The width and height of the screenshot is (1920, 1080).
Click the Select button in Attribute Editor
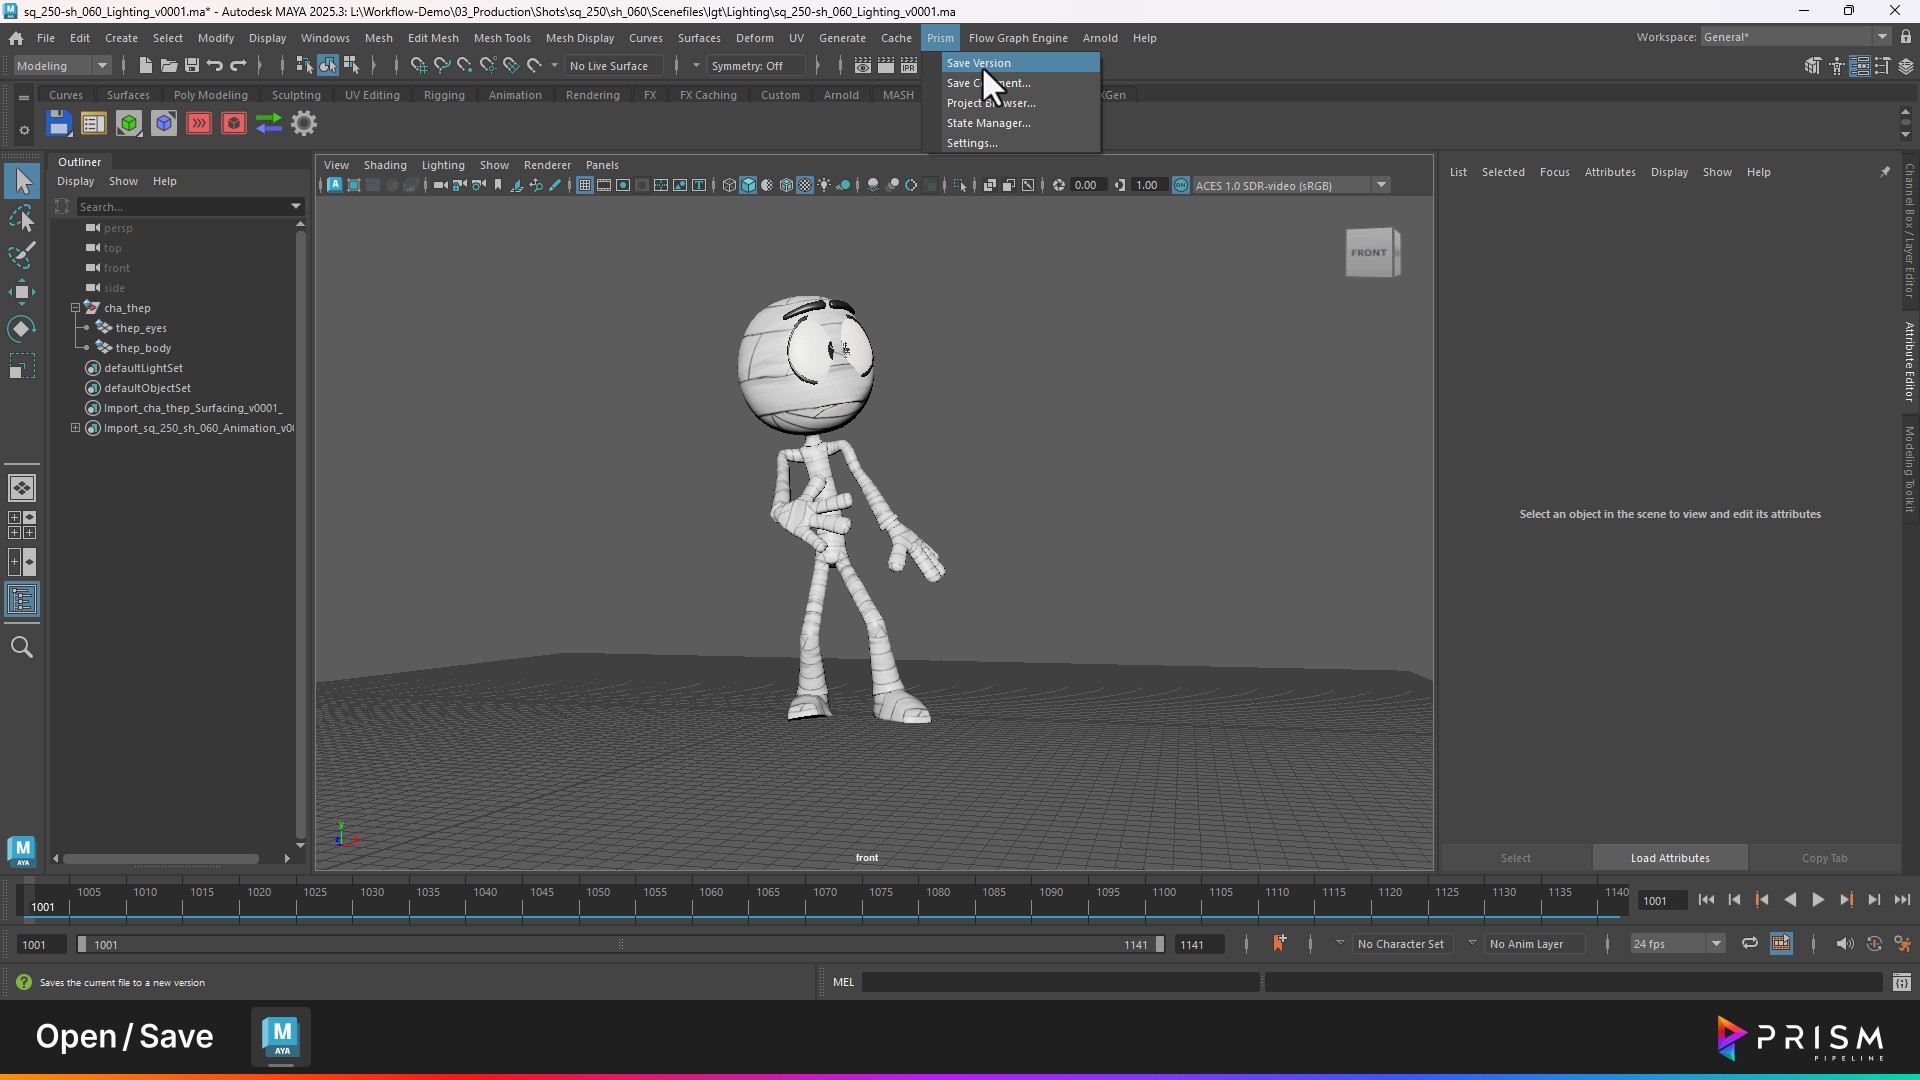click(1515, 858)
